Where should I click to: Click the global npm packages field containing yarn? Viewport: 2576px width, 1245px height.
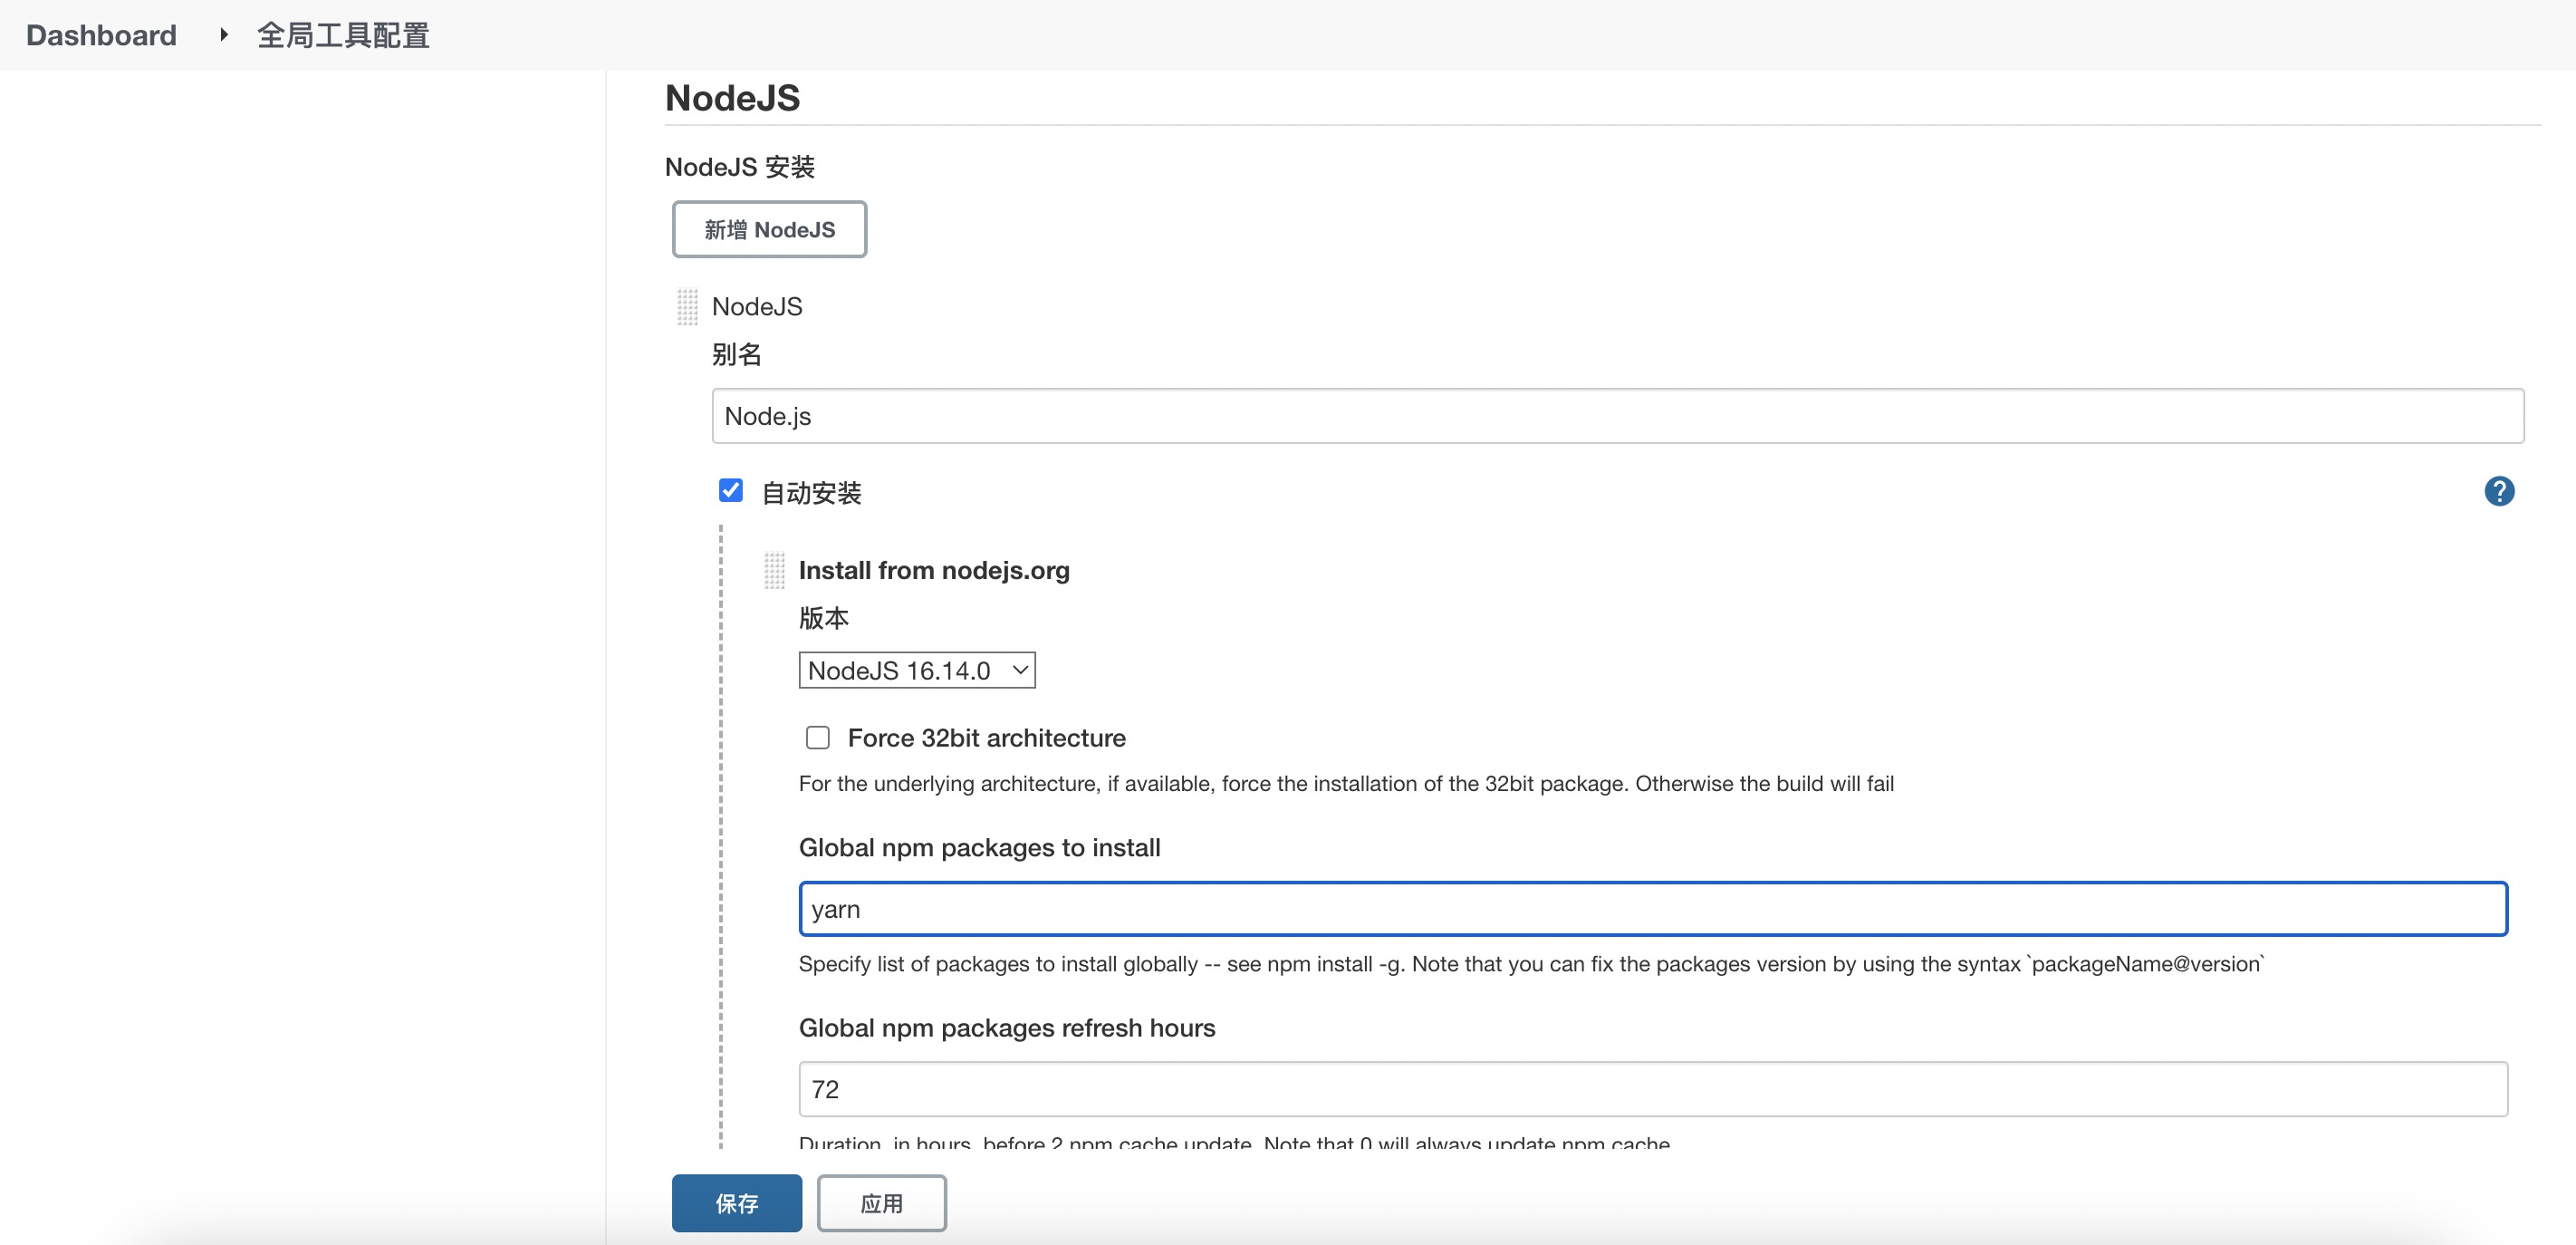[1652, 909]
